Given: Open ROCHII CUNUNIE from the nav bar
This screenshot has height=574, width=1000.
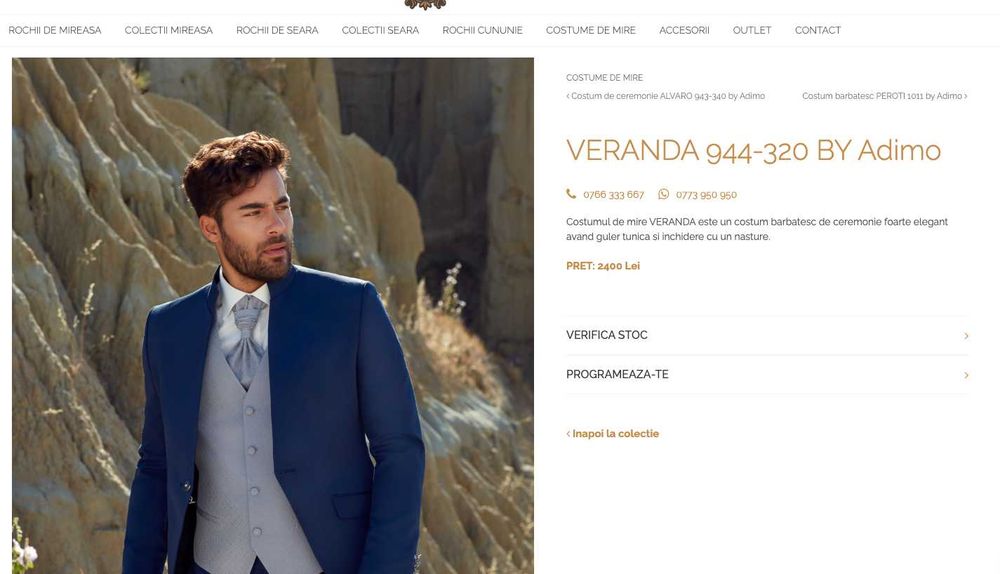Looking at the screenshot, I should [482, 30].
